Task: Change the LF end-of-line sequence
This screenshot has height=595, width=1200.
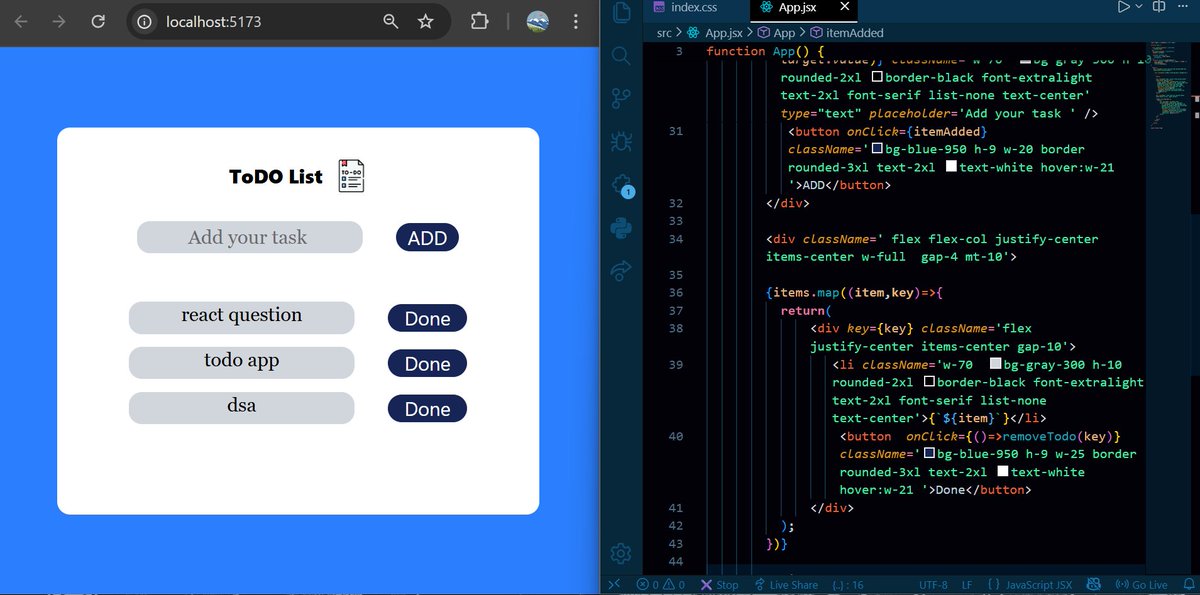Action: click(967, 585)
